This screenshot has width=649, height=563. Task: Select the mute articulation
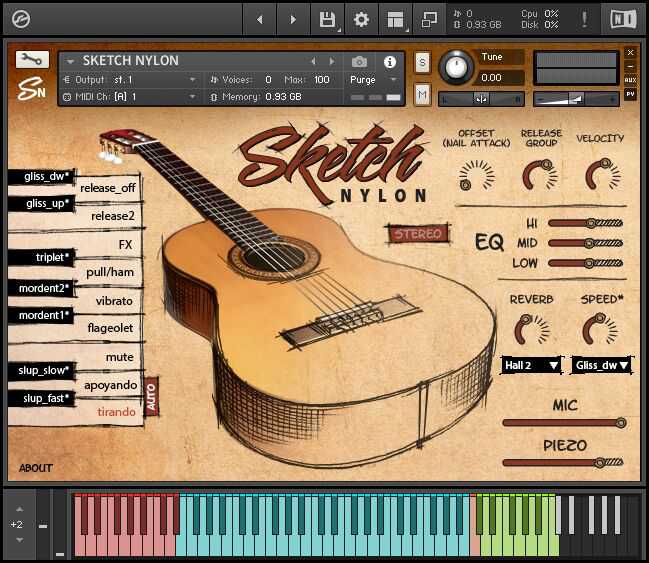[120, 357]
